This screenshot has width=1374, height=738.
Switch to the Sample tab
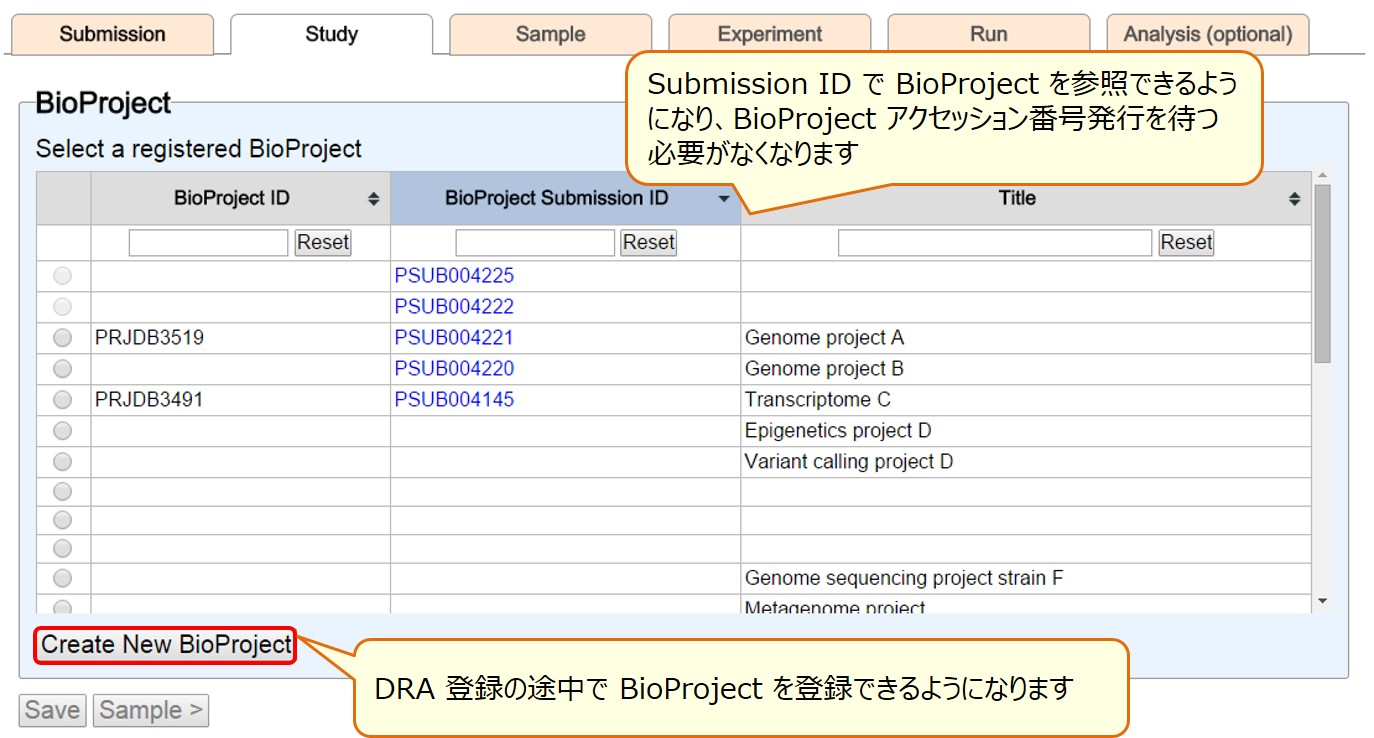tap(550, 34)
